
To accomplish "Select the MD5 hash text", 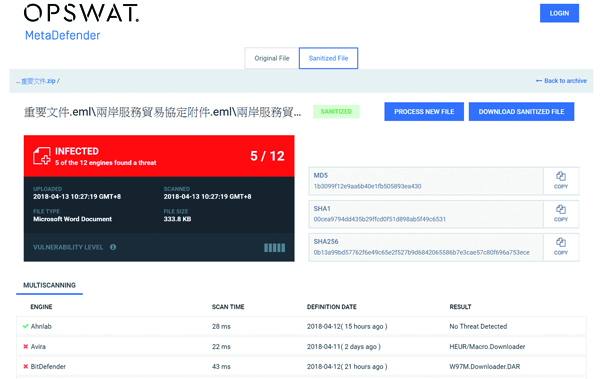I will [367, 186].
